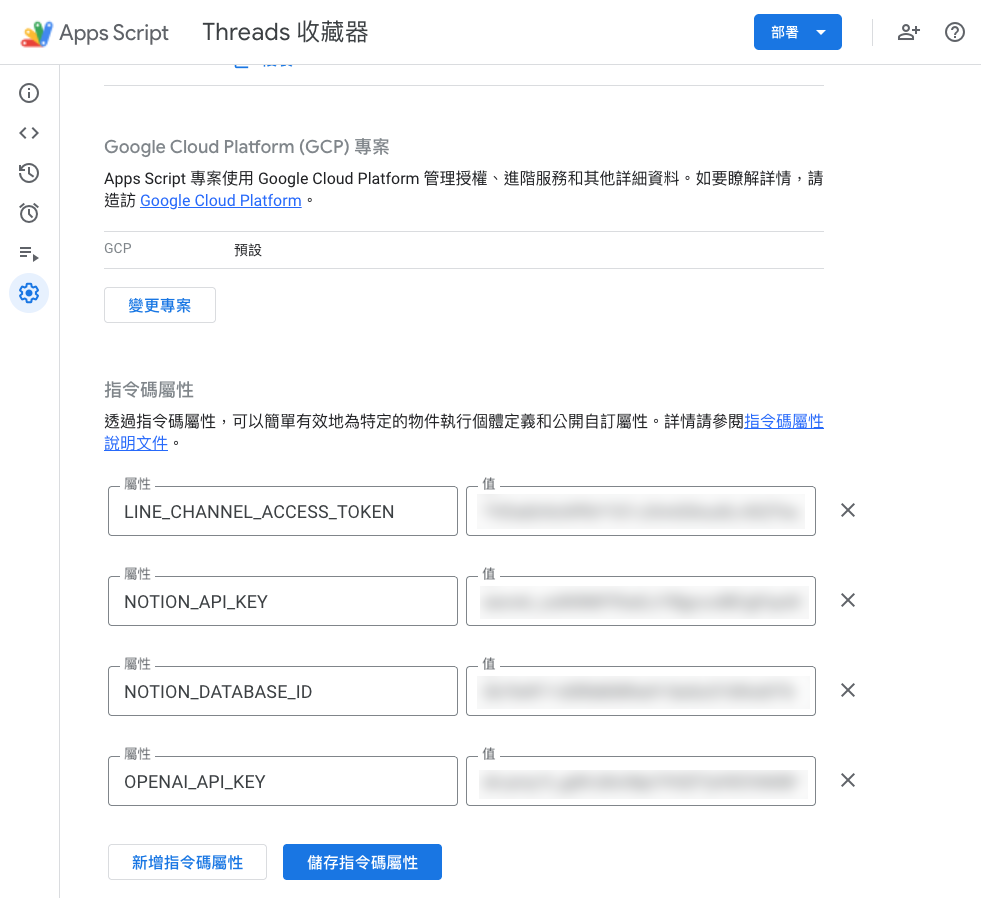The width and height of the screenshot is (981, 898).
Task: Remove the LINE_CHANNEL_ACCESS_TOKEN property
Action: click(847, 510)
